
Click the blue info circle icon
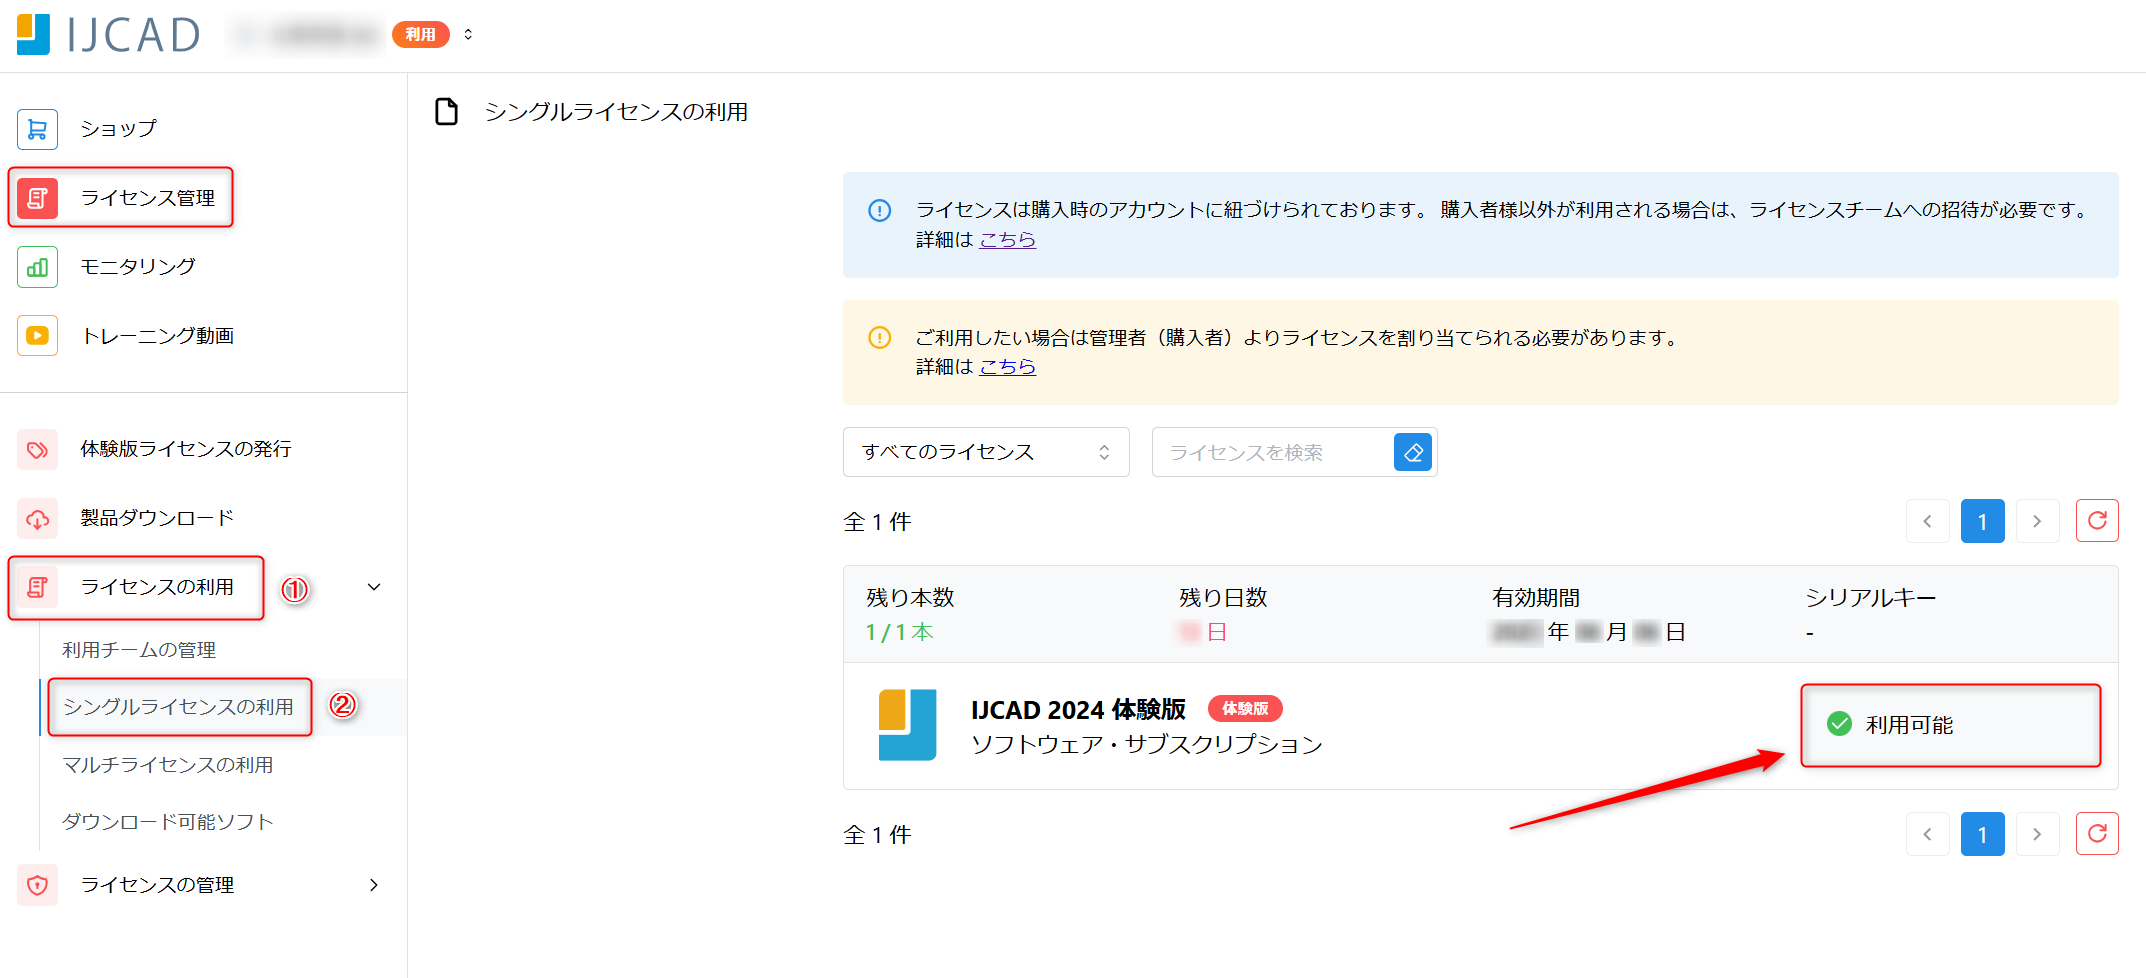tap(879, 210)
